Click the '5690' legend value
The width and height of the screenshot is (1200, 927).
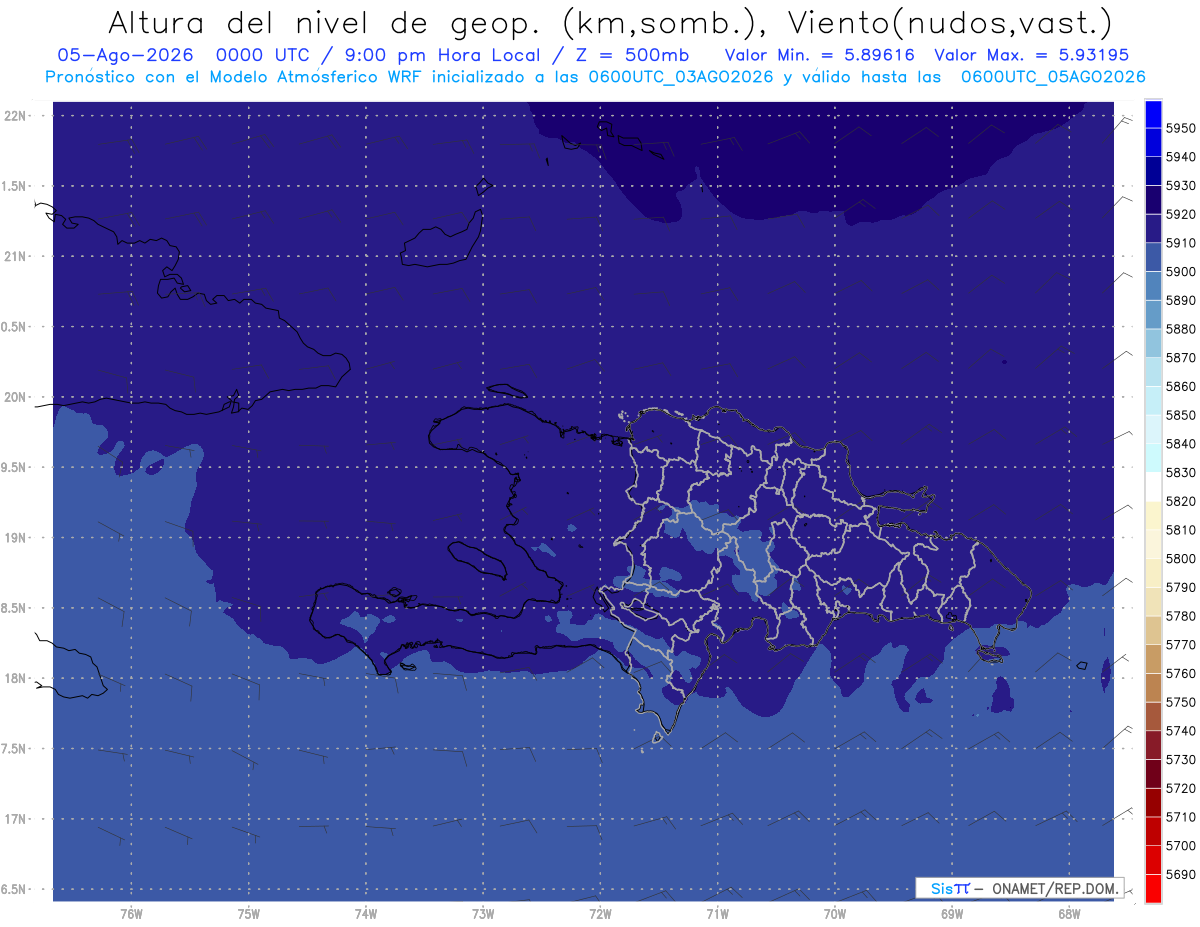(1182, 874)
